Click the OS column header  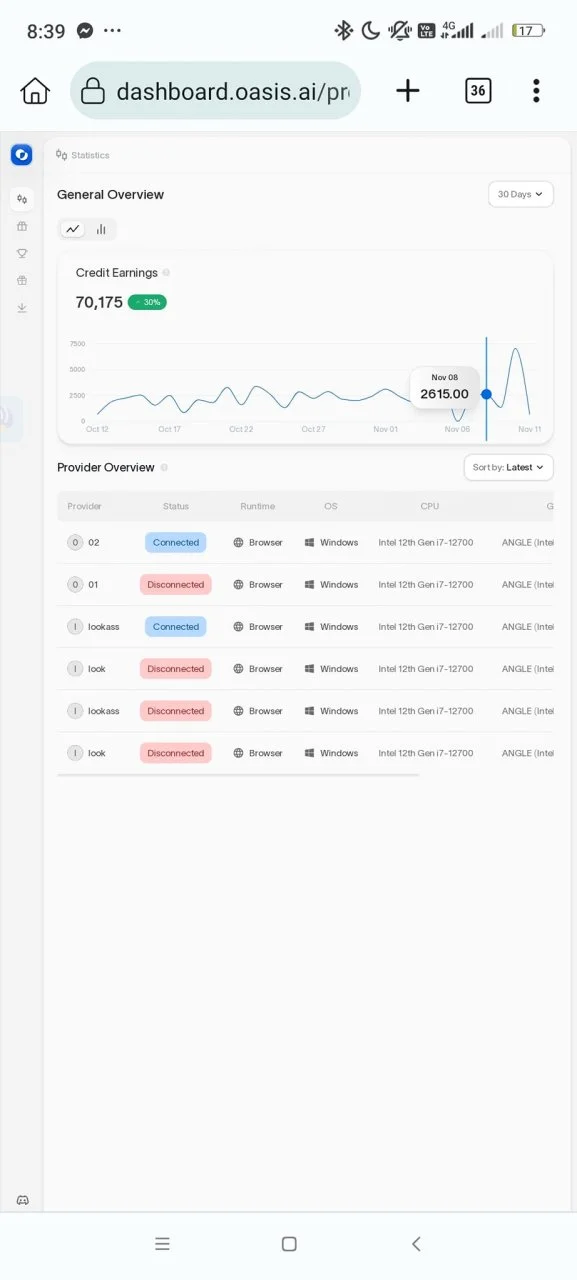331,506
